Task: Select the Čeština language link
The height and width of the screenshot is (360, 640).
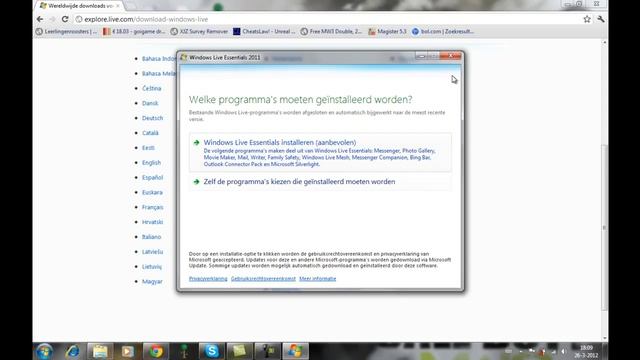Action: click(x=151, y=89)
